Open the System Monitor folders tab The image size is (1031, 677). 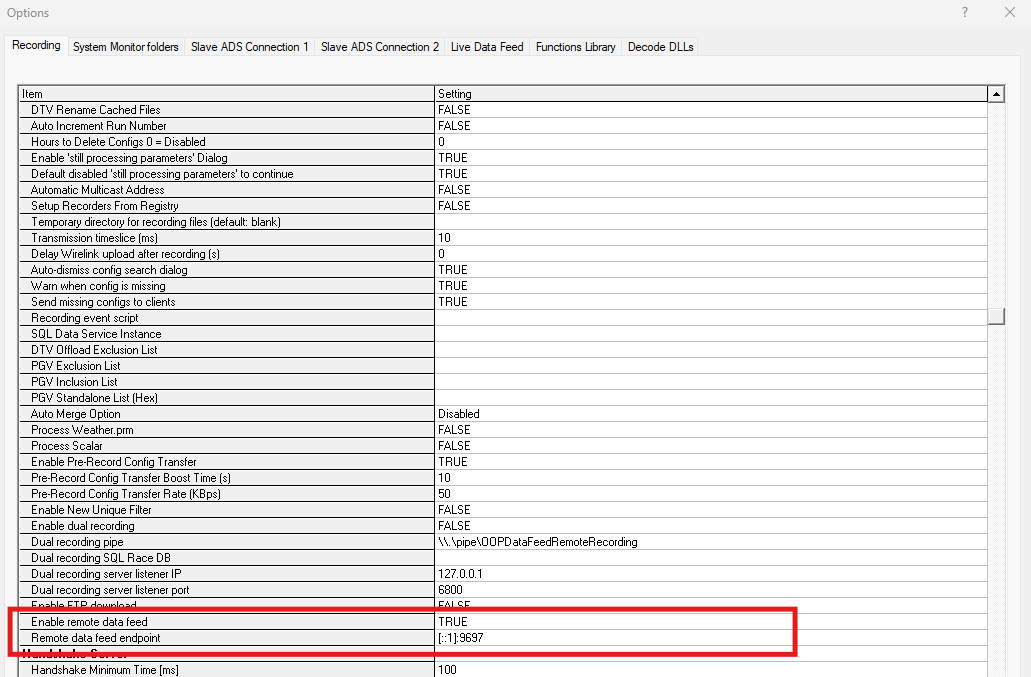pos(125,46)
